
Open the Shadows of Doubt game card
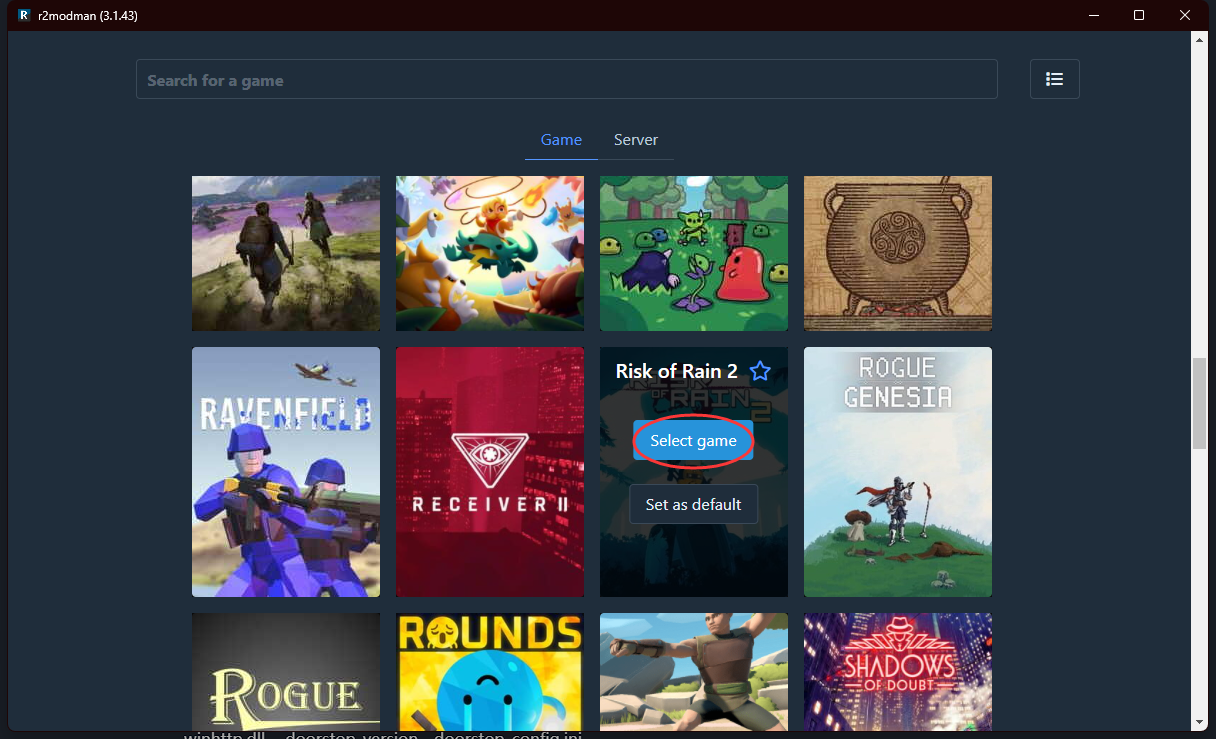tap(898, 671)
